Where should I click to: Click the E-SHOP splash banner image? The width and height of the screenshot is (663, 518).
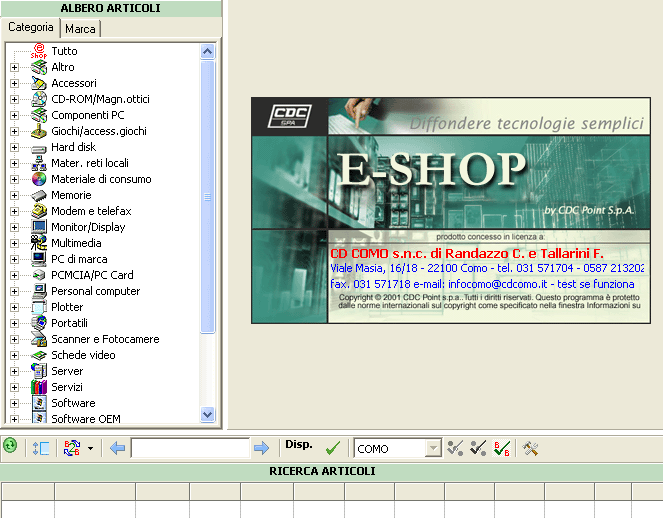coord(451,211)
